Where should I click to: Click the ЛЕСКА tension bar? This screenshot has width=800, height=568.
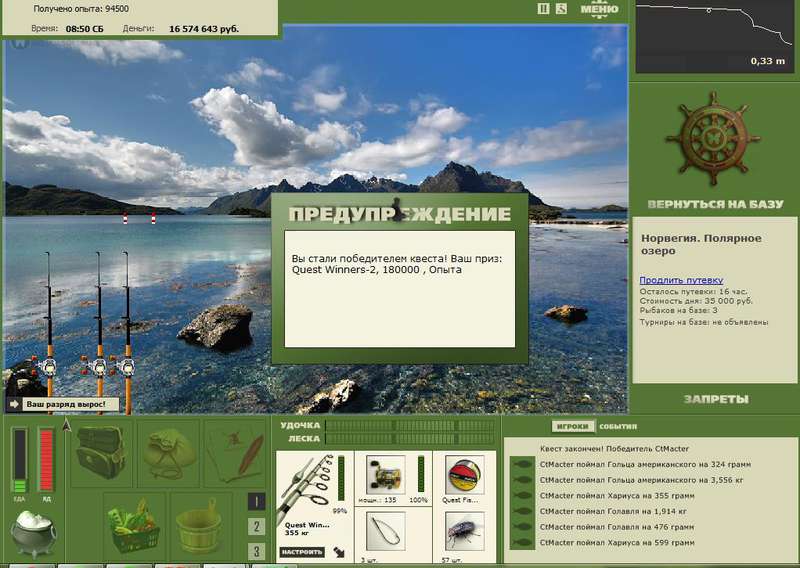point(410,439)
